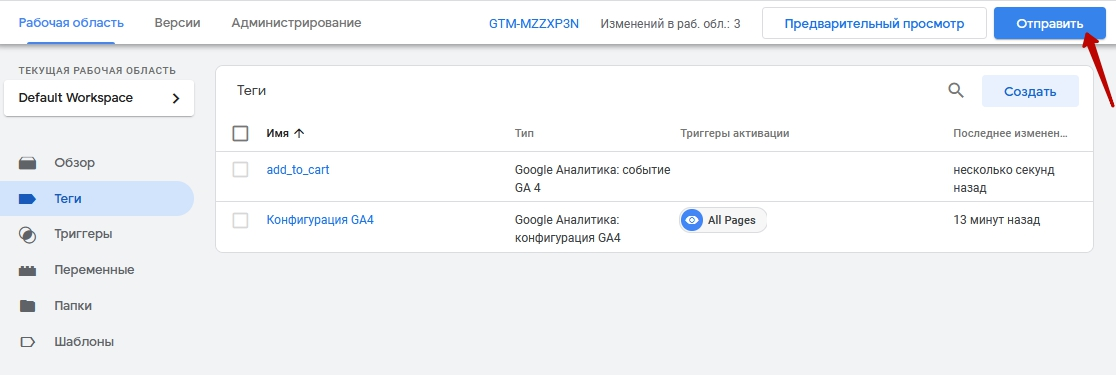1116x375 pixels.
Task: Click workspace changes count text
Action: tap(670, 23)
